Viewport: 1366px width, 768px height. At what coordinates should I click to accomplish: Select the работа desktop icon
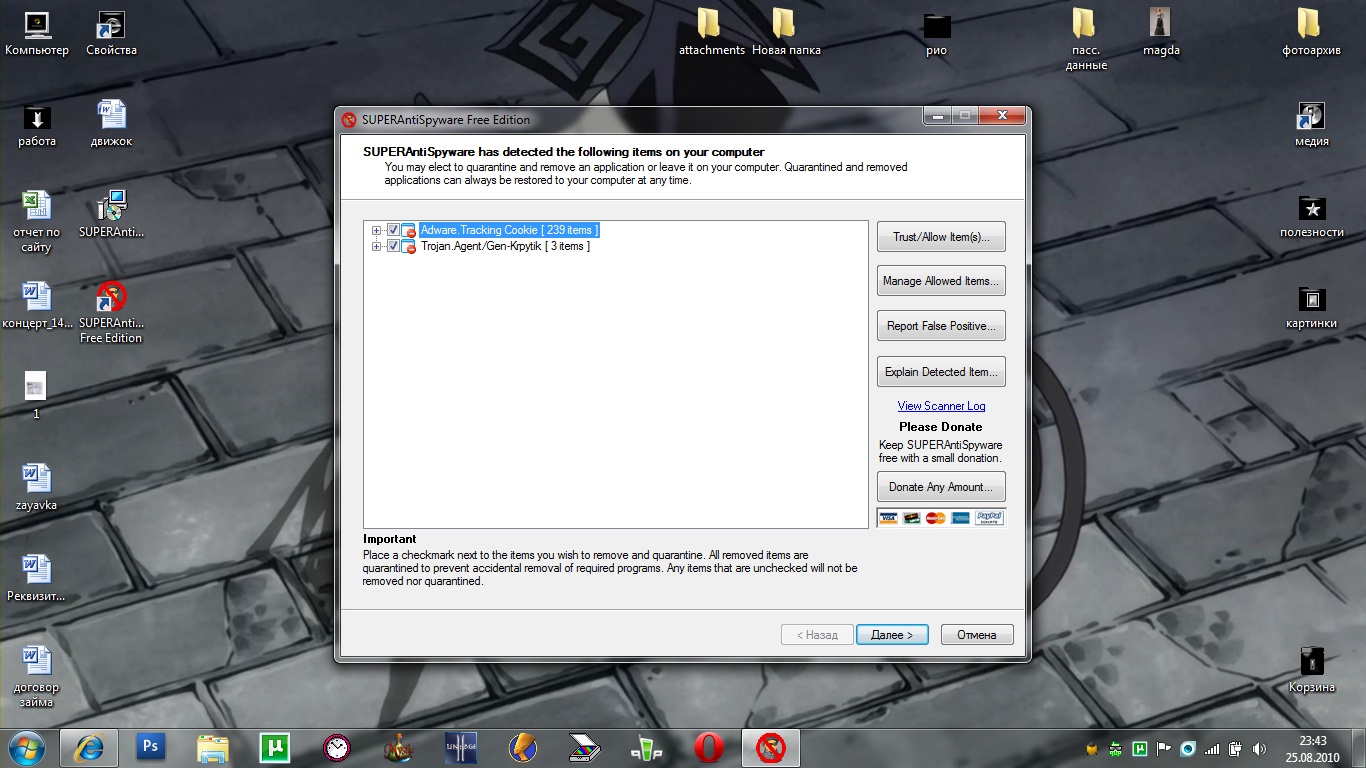click(37, 125)
